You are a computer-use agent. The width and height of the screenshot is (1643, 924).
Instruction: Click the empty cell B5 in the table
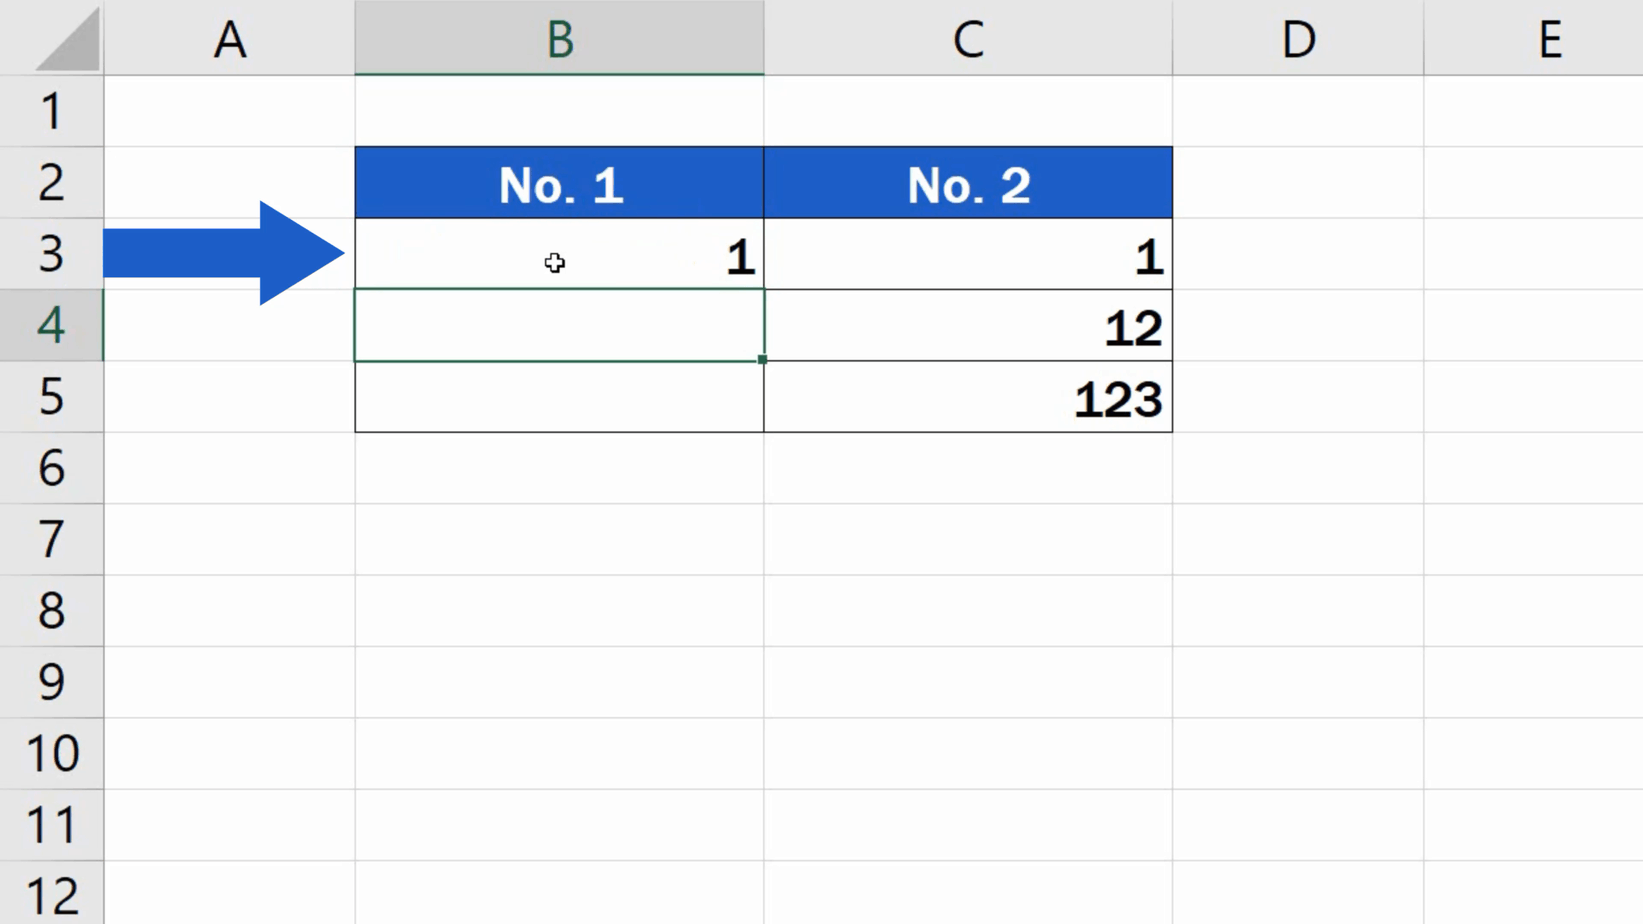click(x=558, y=398)
